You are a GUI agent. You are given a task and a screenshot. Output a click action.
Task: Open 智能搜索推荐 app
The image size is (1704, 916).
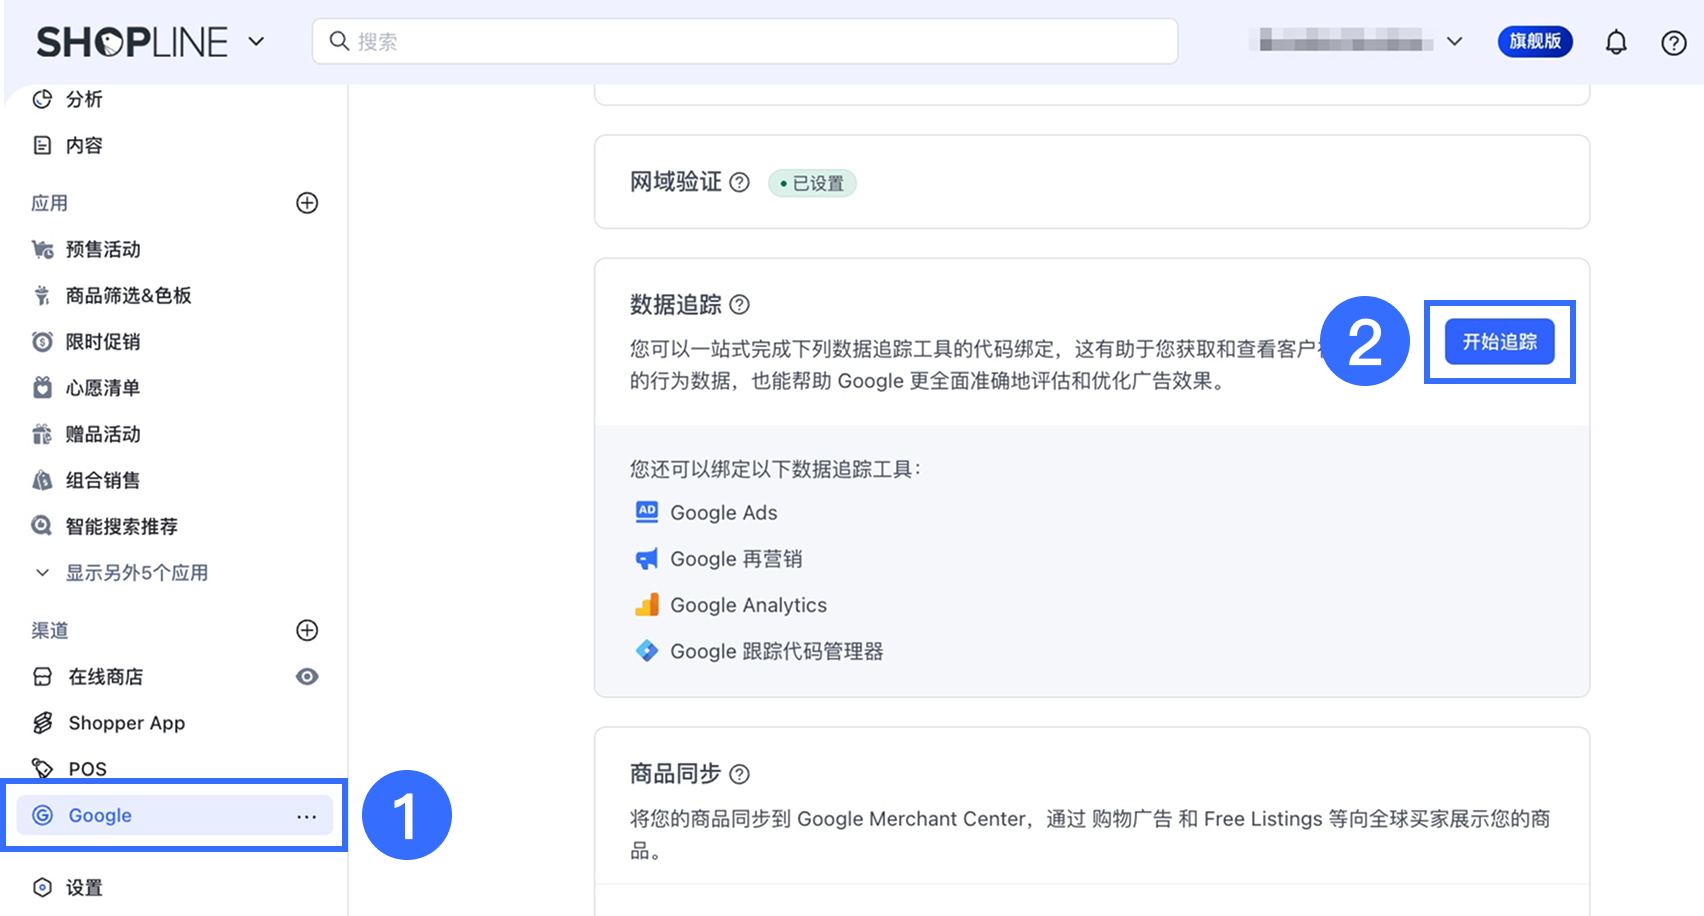(121, 527)
